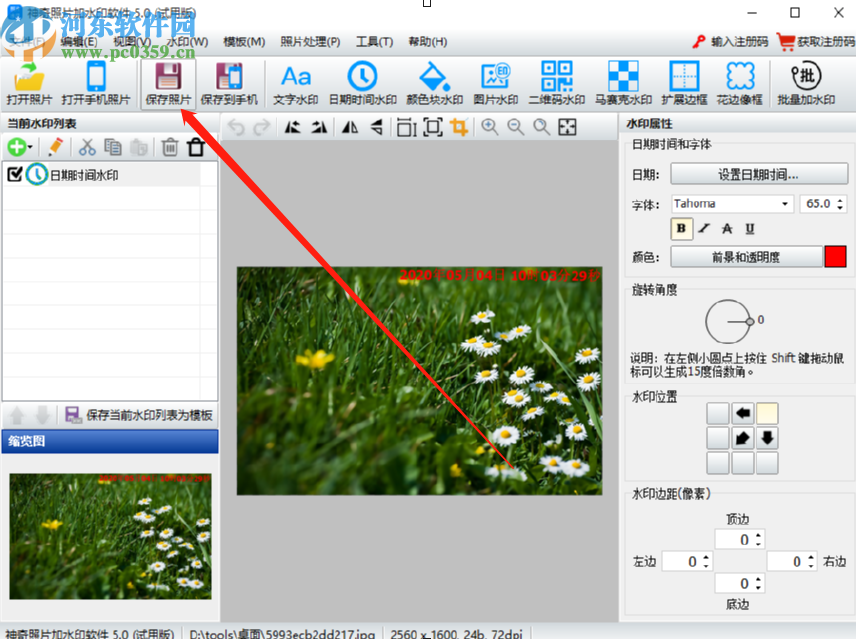Rotate photo left icon

(x=293, y=127)
